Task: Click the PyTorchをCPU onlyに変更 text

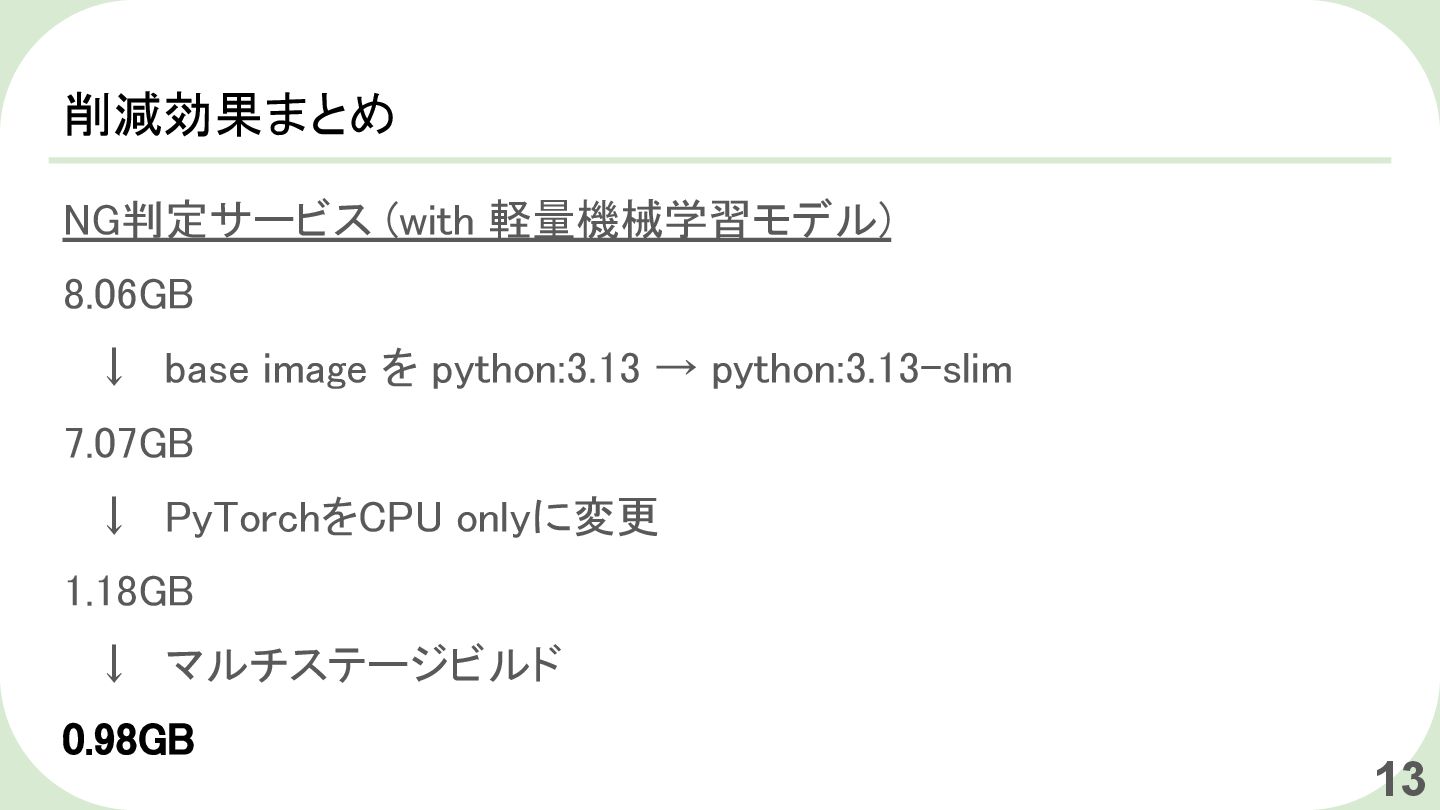Action: pos(411,518)
